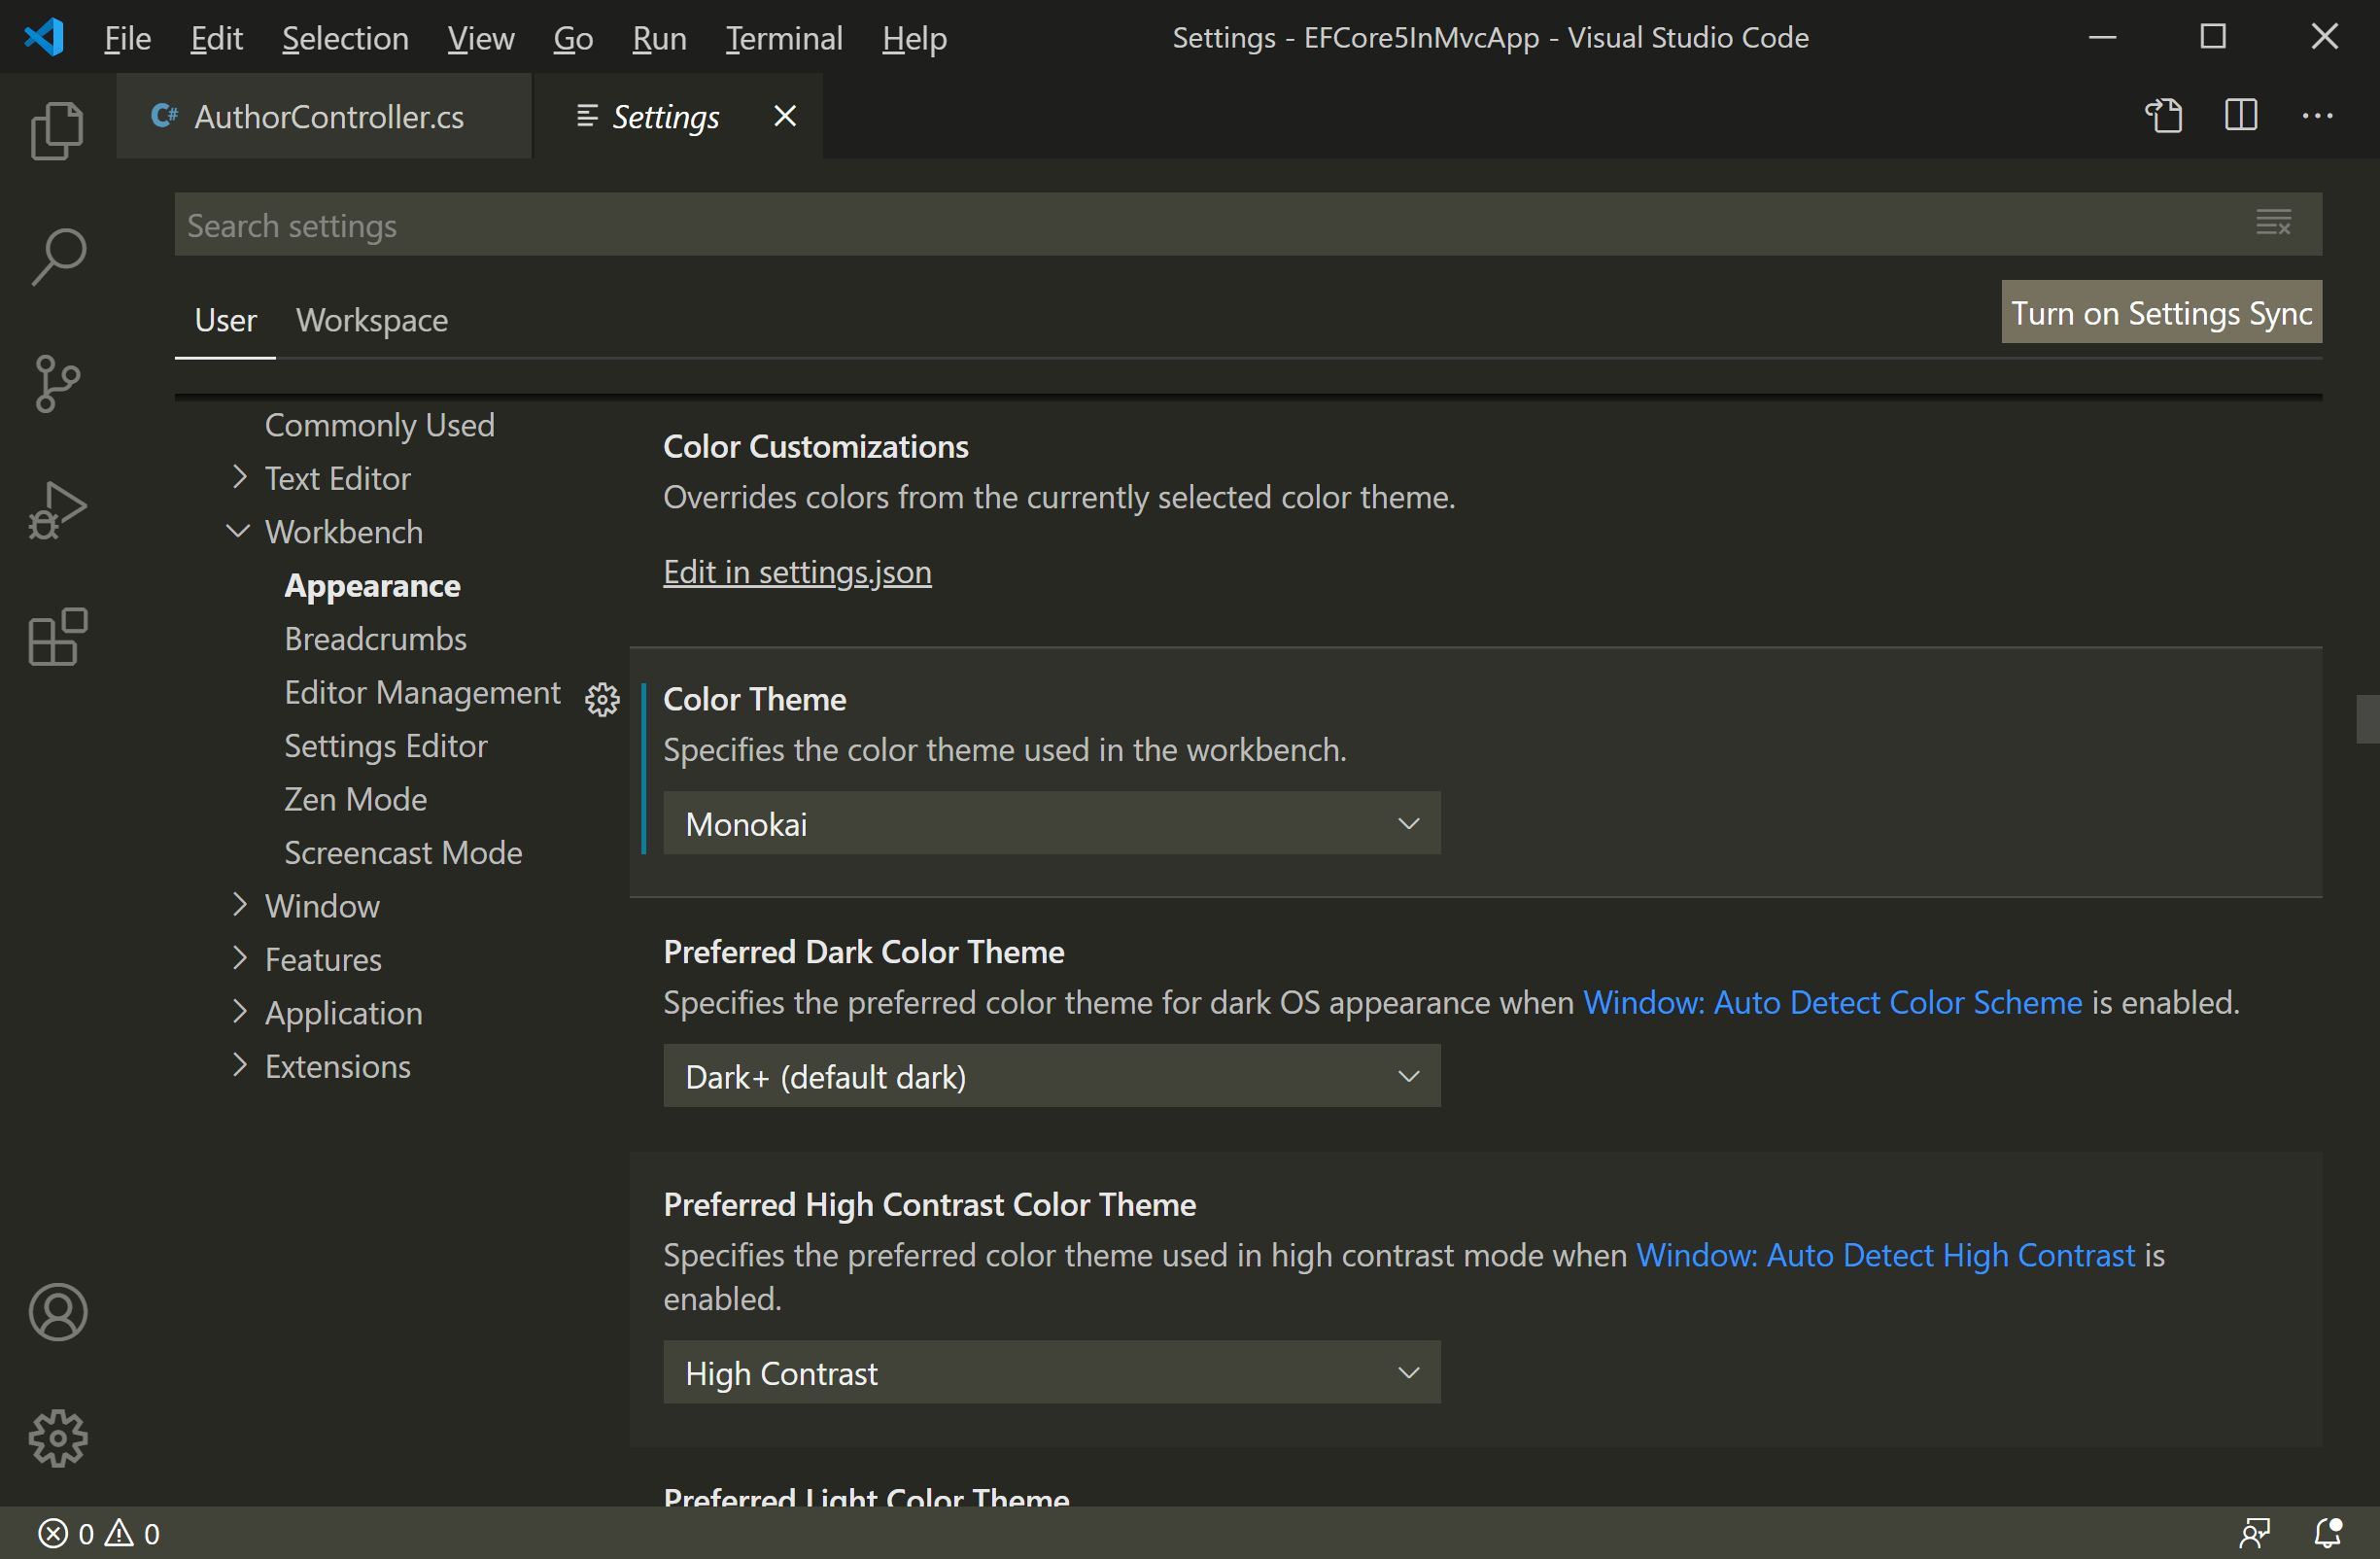The image size is (2380, 1559).
Task: Split the editor to the right
Action: [x=2240, y=115]
